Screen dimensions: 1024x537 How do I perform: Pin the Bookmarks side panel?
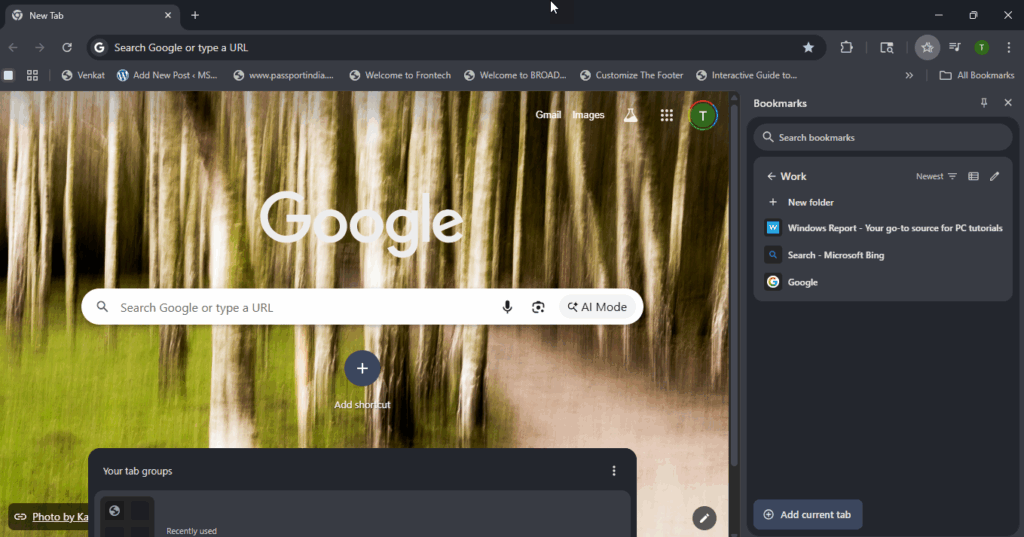point(984,103)
